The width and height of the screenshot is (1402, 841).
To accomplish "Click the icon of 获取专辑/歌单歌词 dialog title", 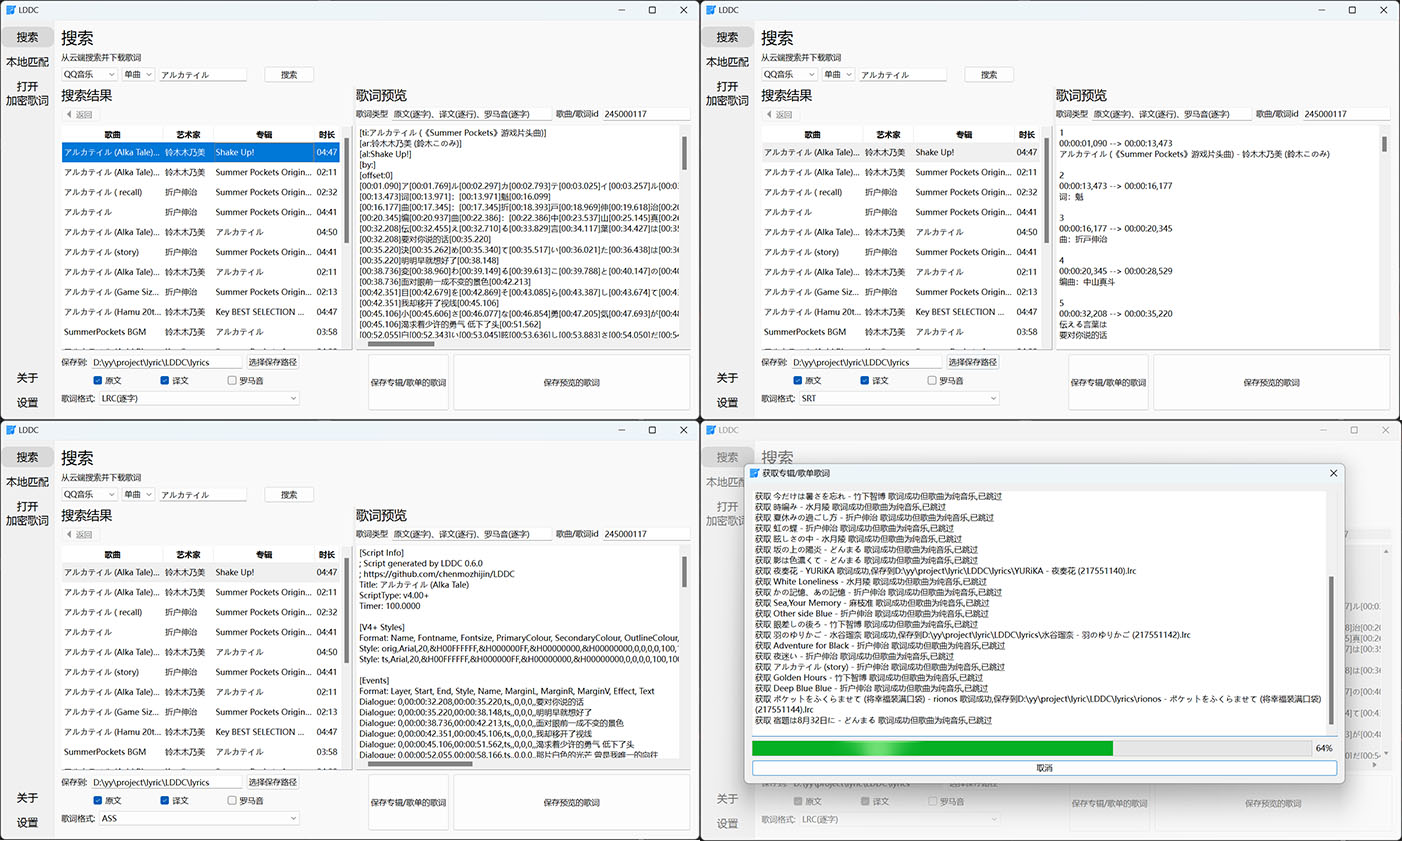I will tap(756, 473).
